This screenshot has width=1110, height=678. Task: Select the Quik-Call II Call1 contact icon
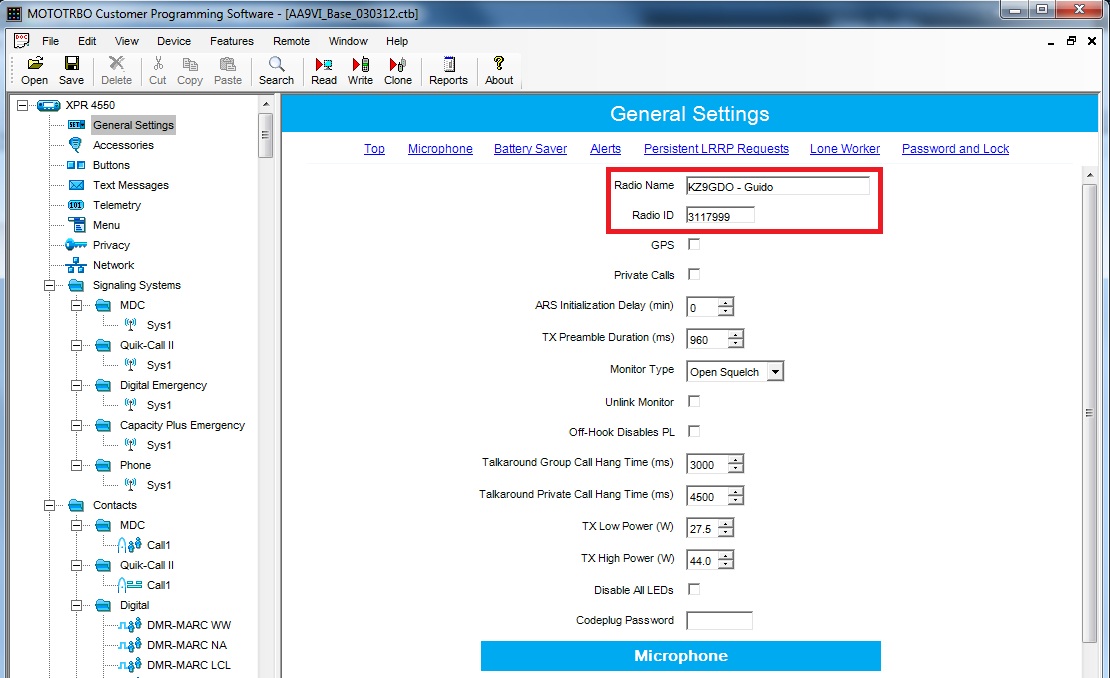tap(130, 585)
